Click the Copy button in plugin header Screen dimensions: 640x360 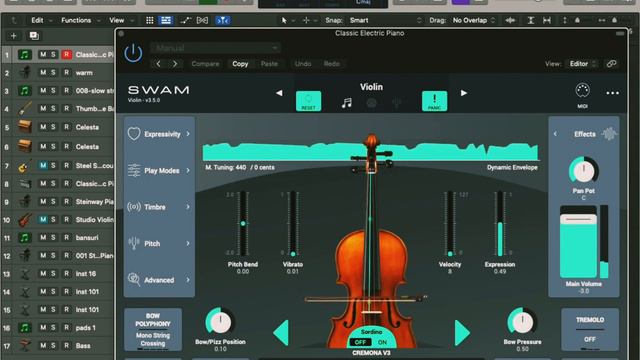tap(240, 64)
